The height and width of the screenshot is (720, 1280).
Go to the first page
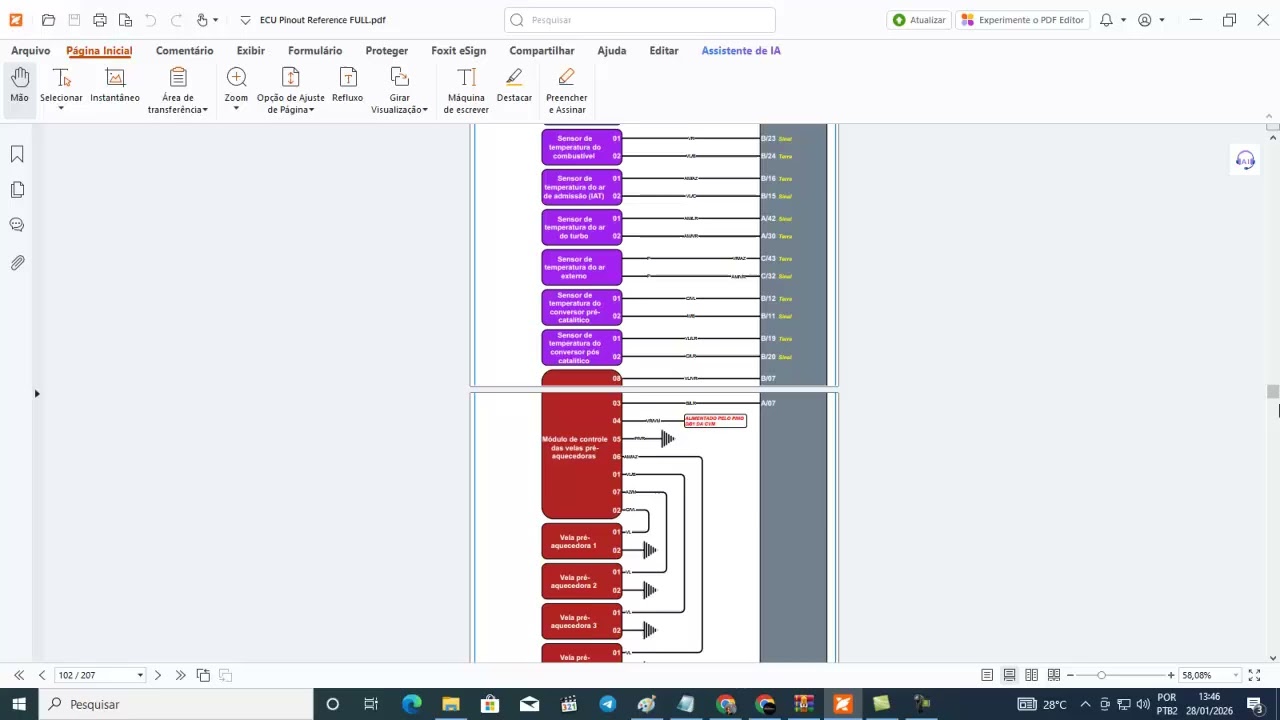click(19, 676)
